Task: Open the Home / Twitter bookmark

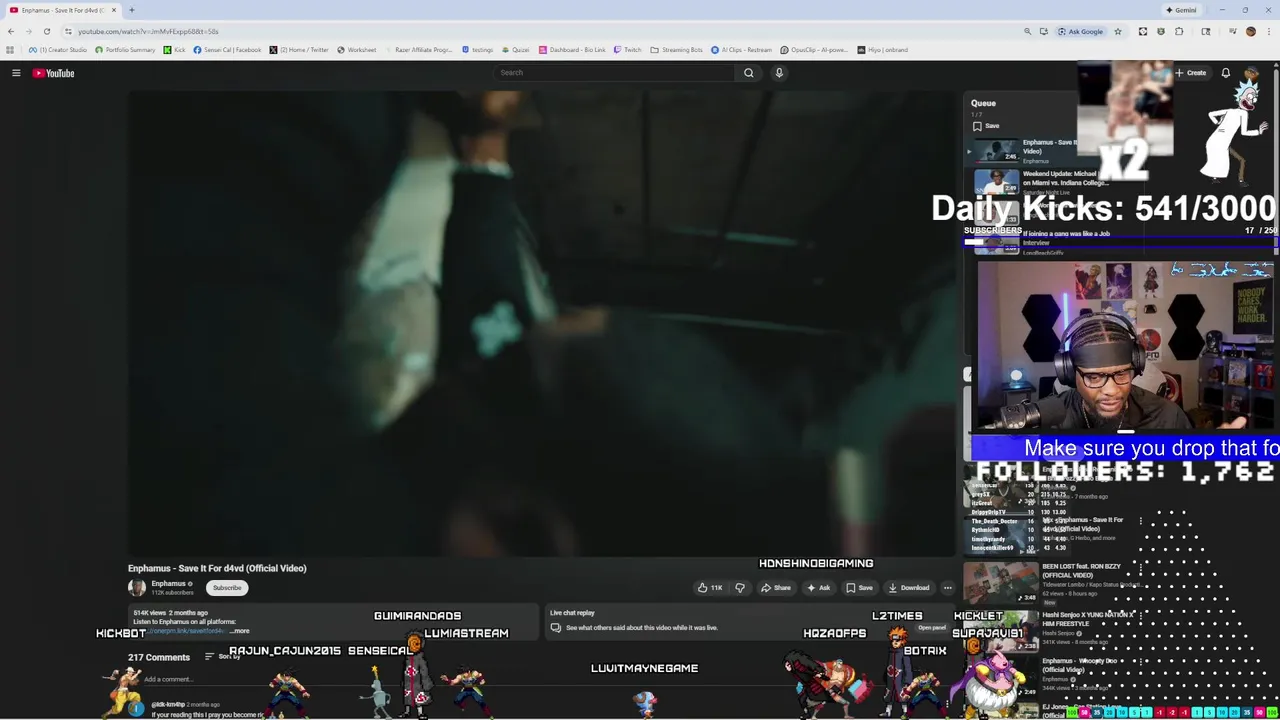Action: tap(299, 50)
